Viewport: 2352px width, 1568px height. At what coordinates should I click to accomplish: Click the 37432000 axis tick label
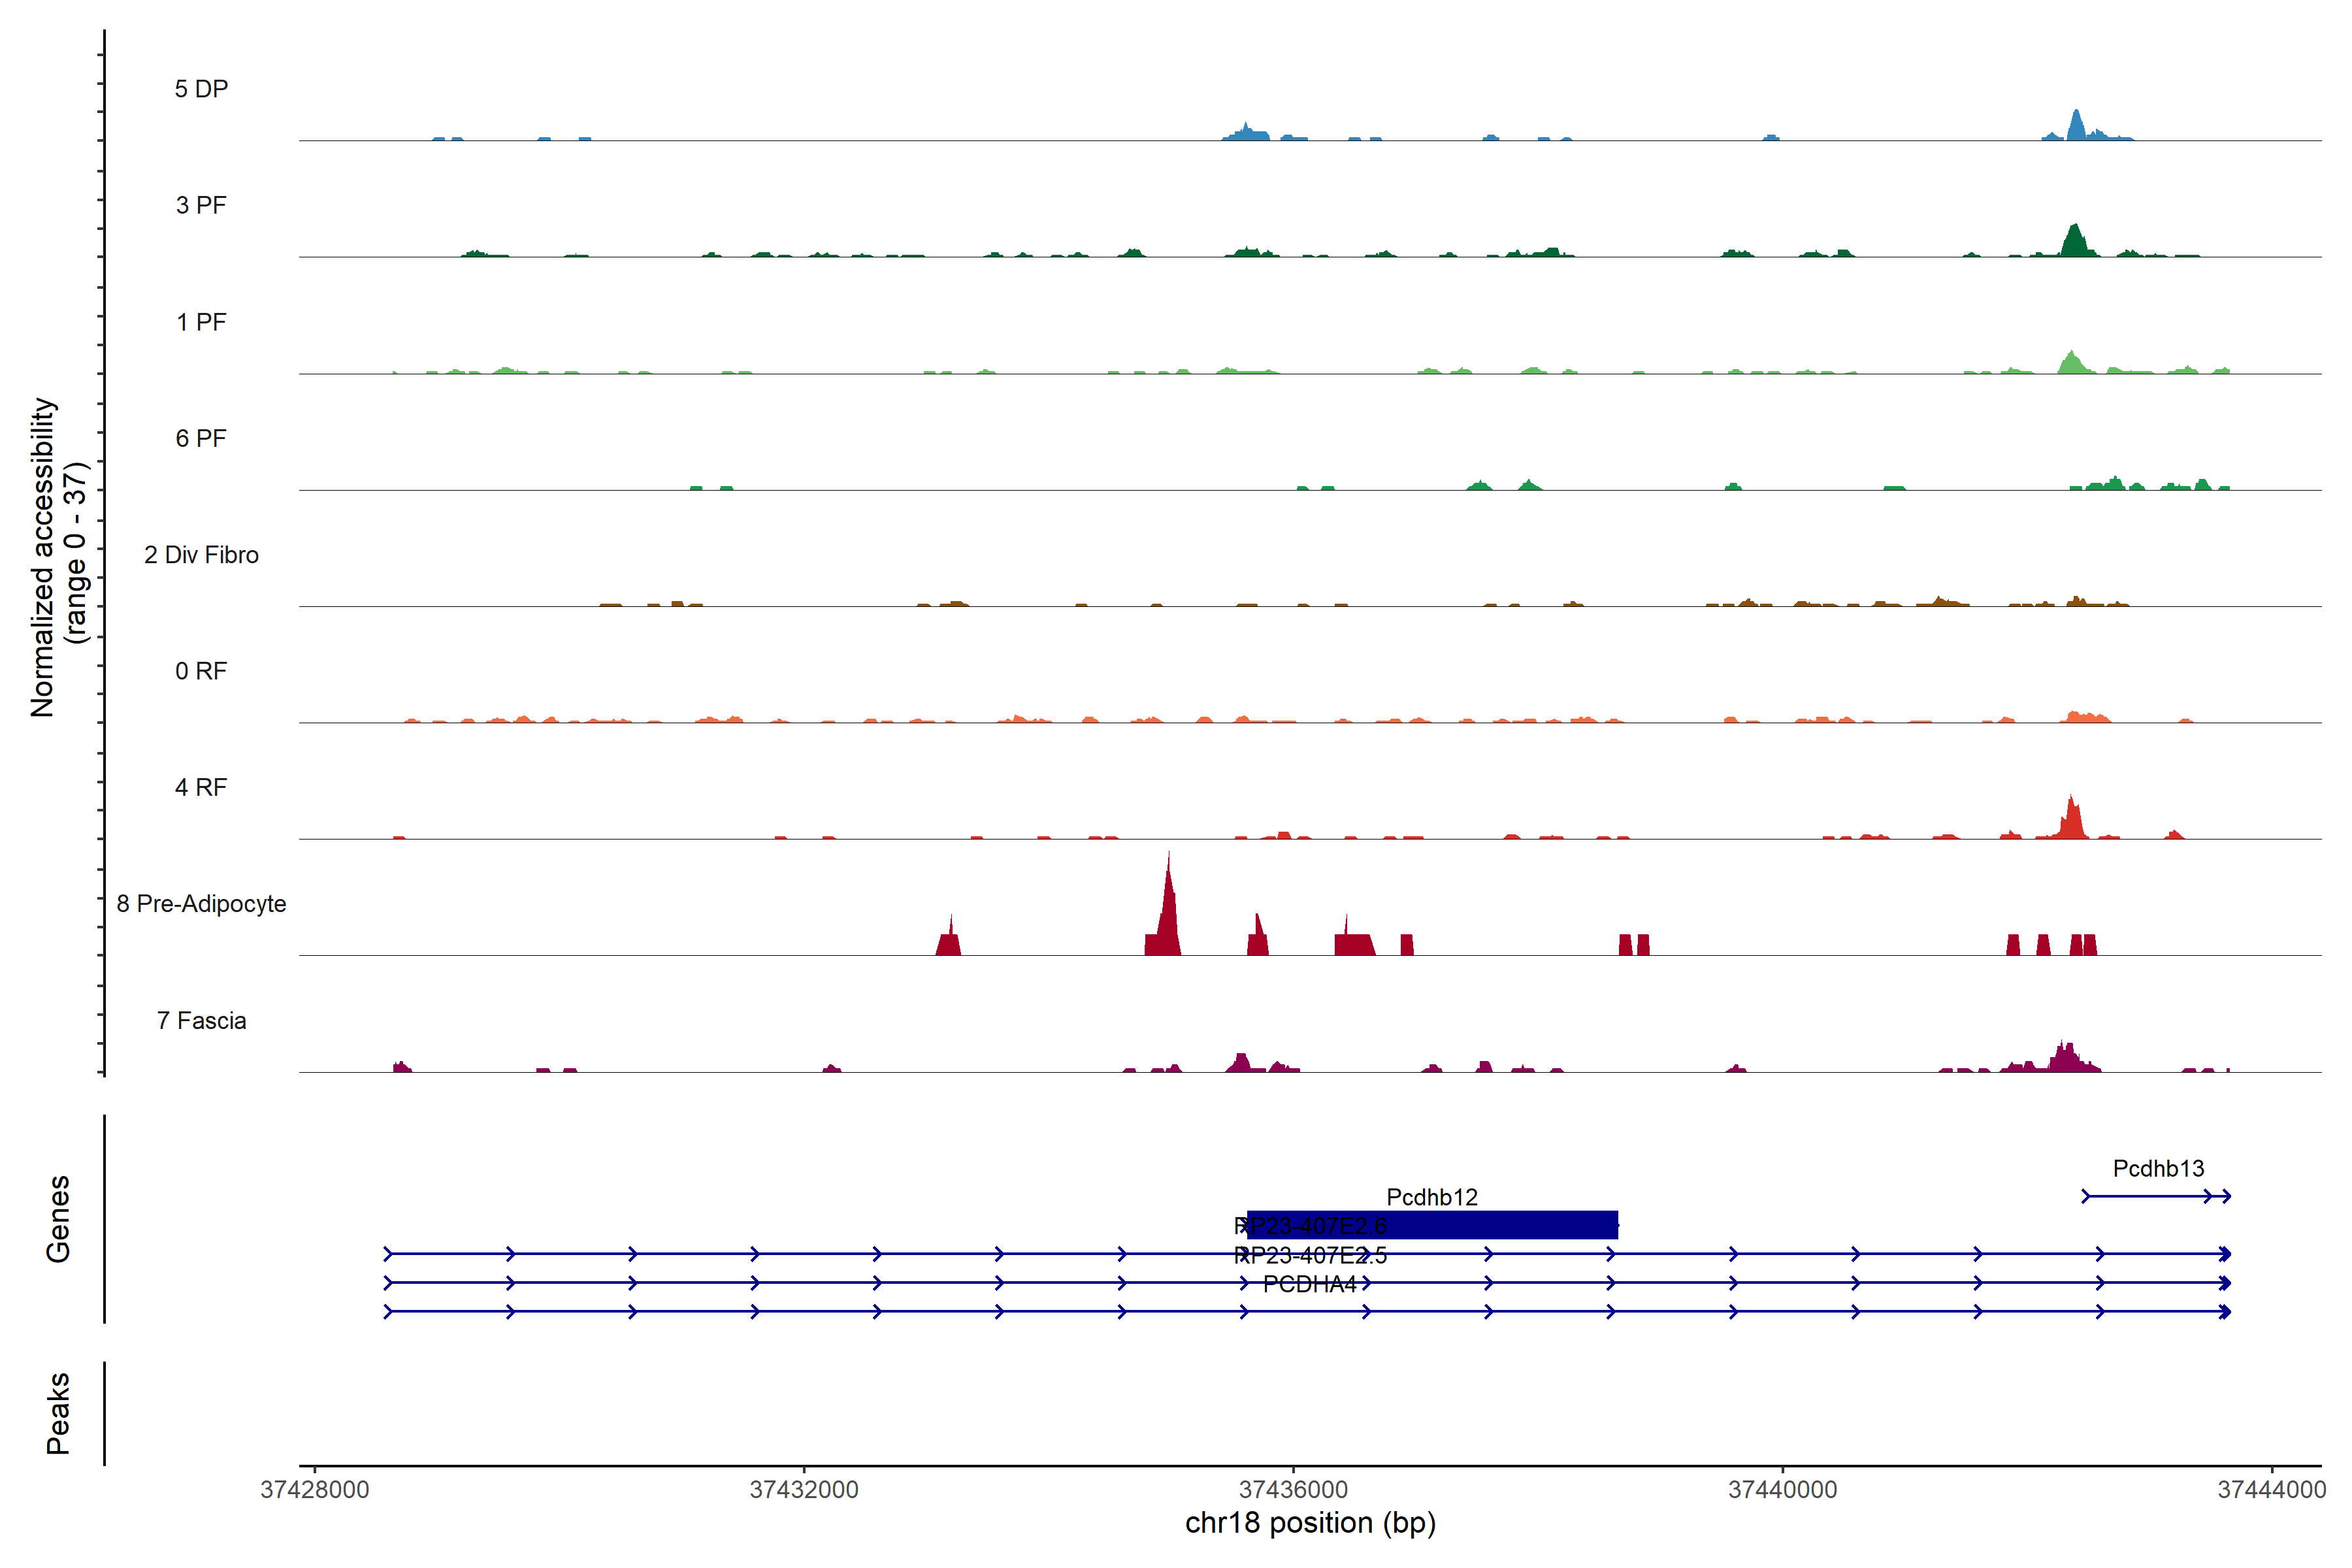click(x=804, y=1489)
